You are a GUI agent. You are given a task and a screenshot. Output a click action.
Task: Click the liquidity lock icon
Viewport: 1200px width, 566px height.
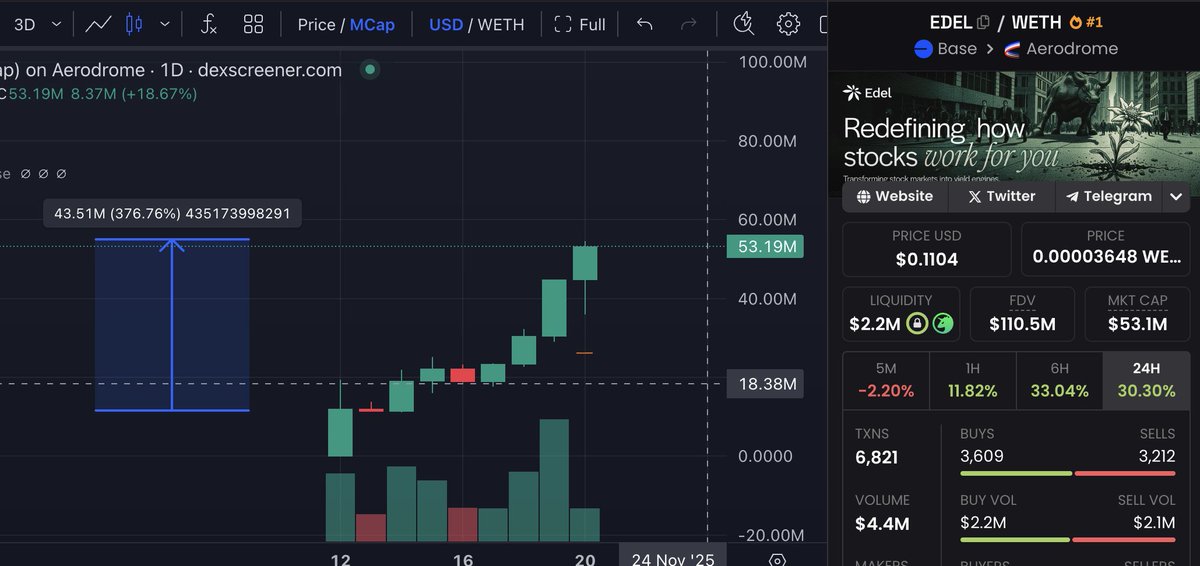coord(917,323)
